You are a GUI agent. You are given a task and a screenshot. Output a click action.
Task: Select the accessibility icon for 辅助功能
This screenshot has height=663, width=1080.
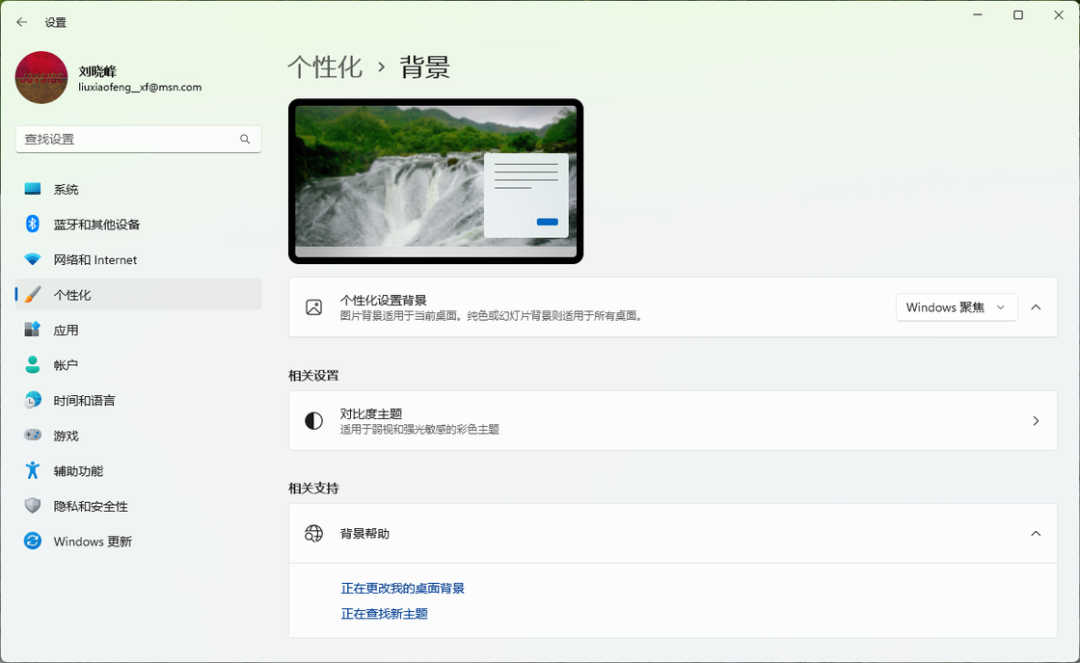pyautogui.click(x=32, y=470)
